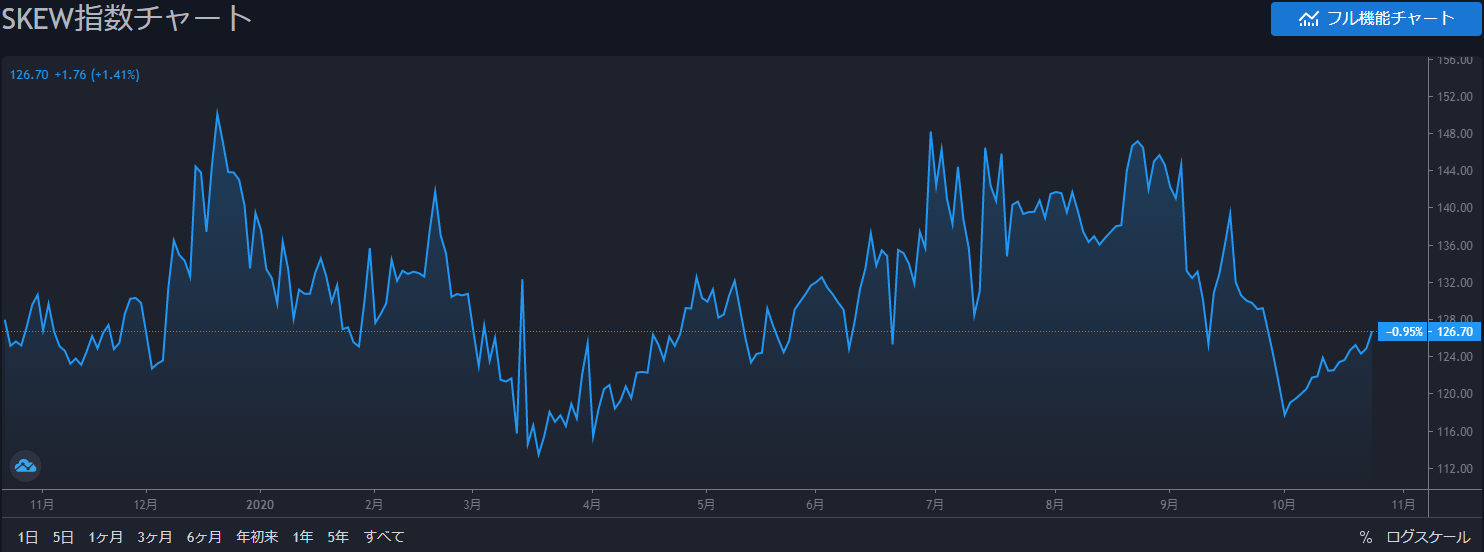Click the 7月 label on time axis
This screenshot has width=1484, height=552.
936,504
